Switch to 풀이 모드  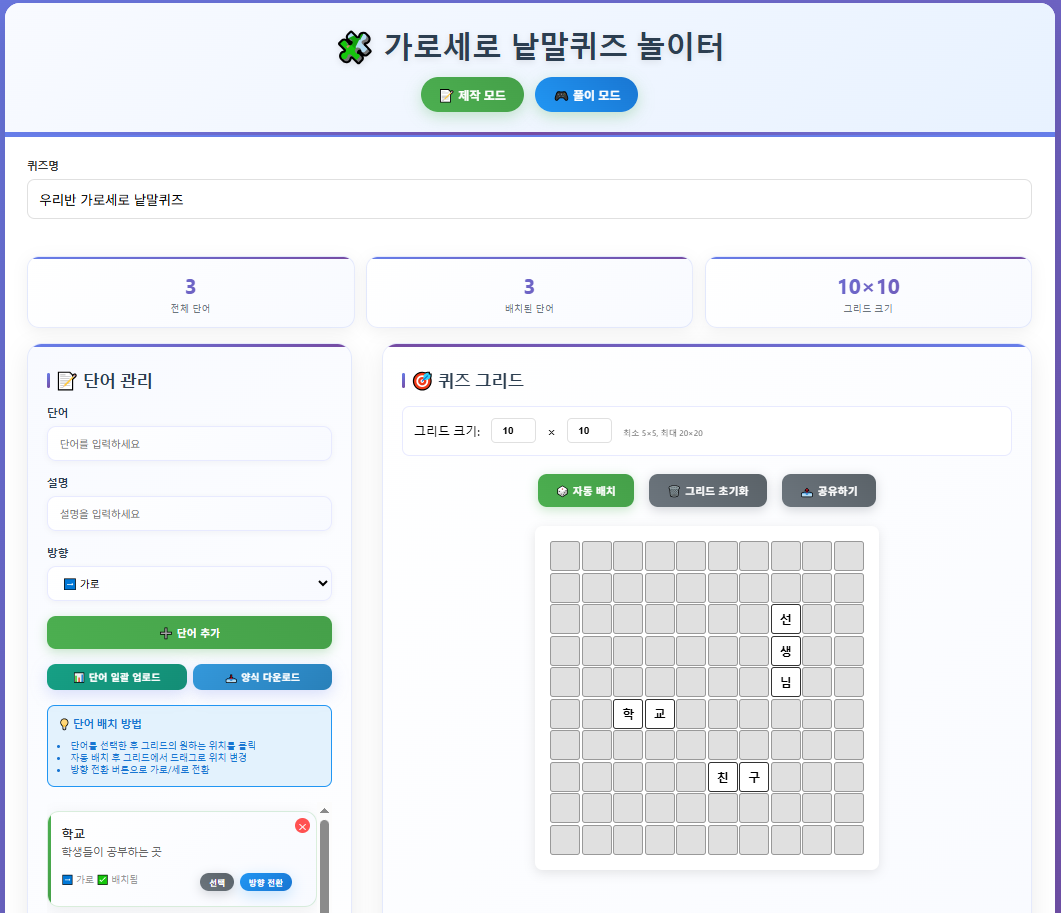[586, 96]
